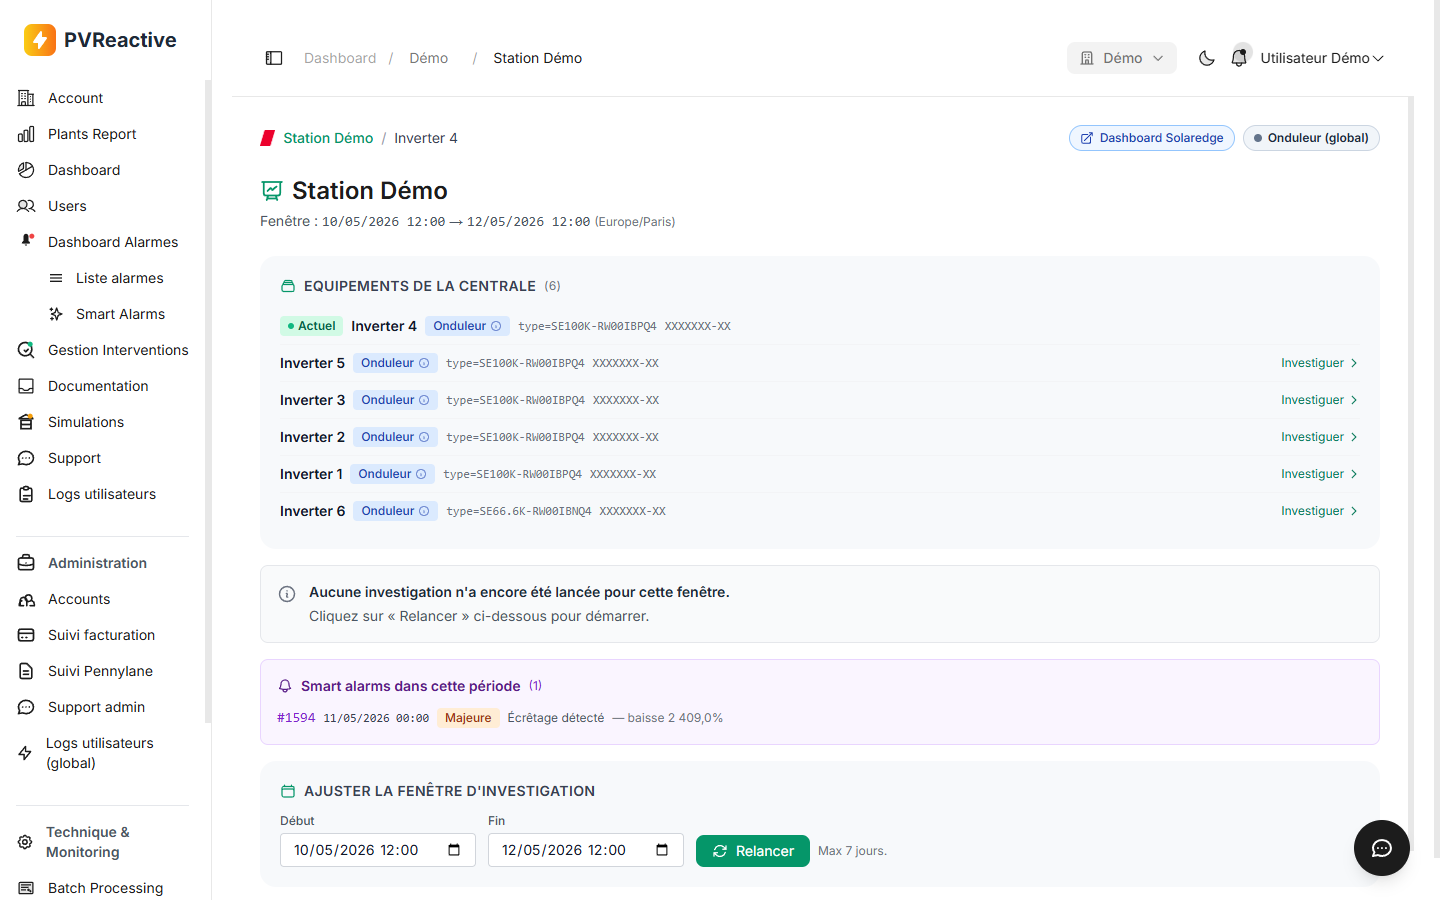Screen dimensions: 1440x900
Task: Click the Support chat bubble icon
Action: (x=26, y=458)
